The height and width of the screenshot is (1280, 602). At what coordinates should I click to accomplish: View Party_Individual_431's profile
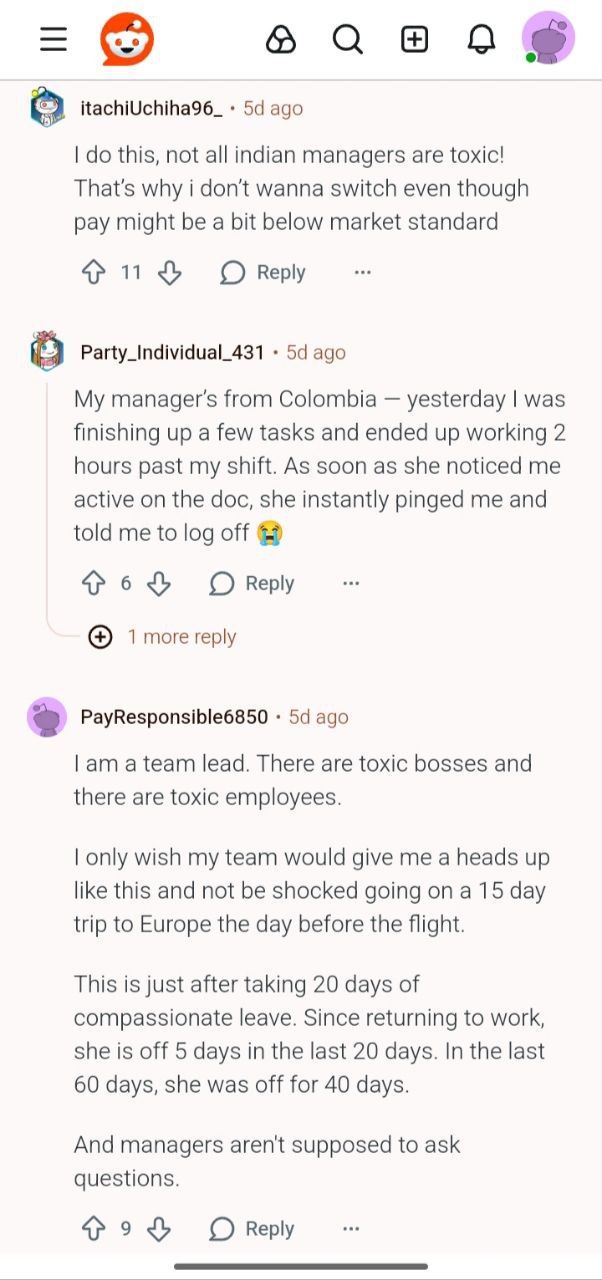pyautogui.click(x=173, y=352)
